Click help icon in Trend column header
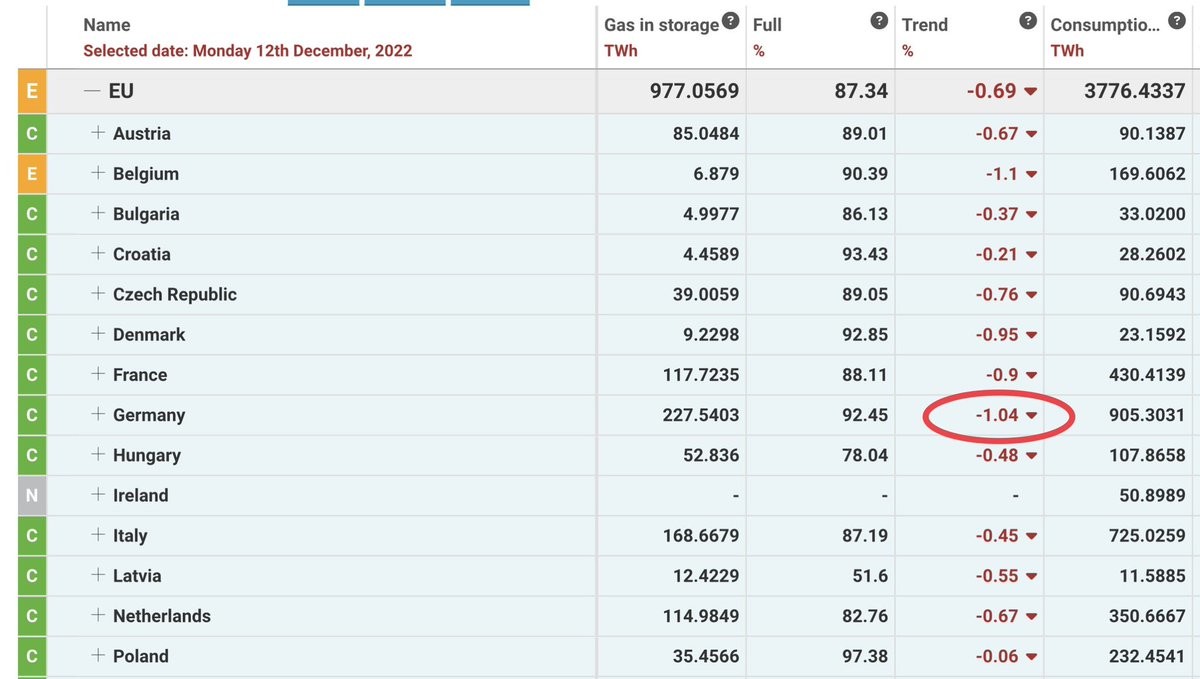The image size is (1200, 679). (x=1028, y=21)
